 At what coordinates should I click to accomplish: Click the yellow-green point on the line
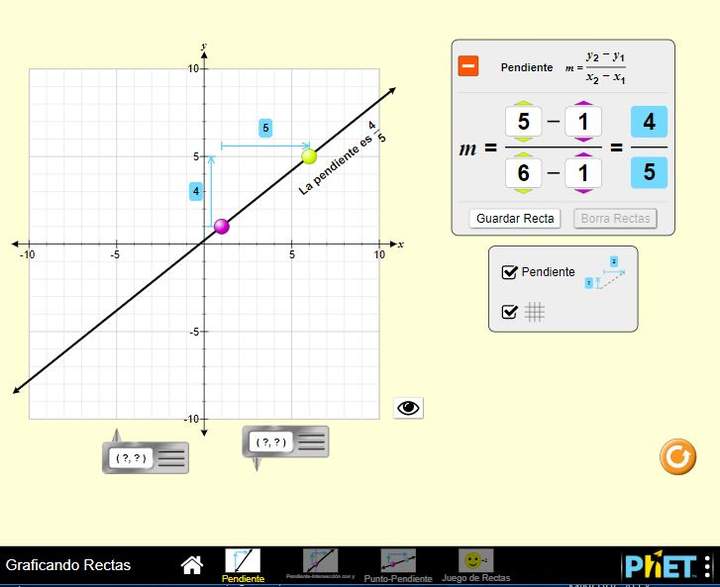tap(309, 156)
